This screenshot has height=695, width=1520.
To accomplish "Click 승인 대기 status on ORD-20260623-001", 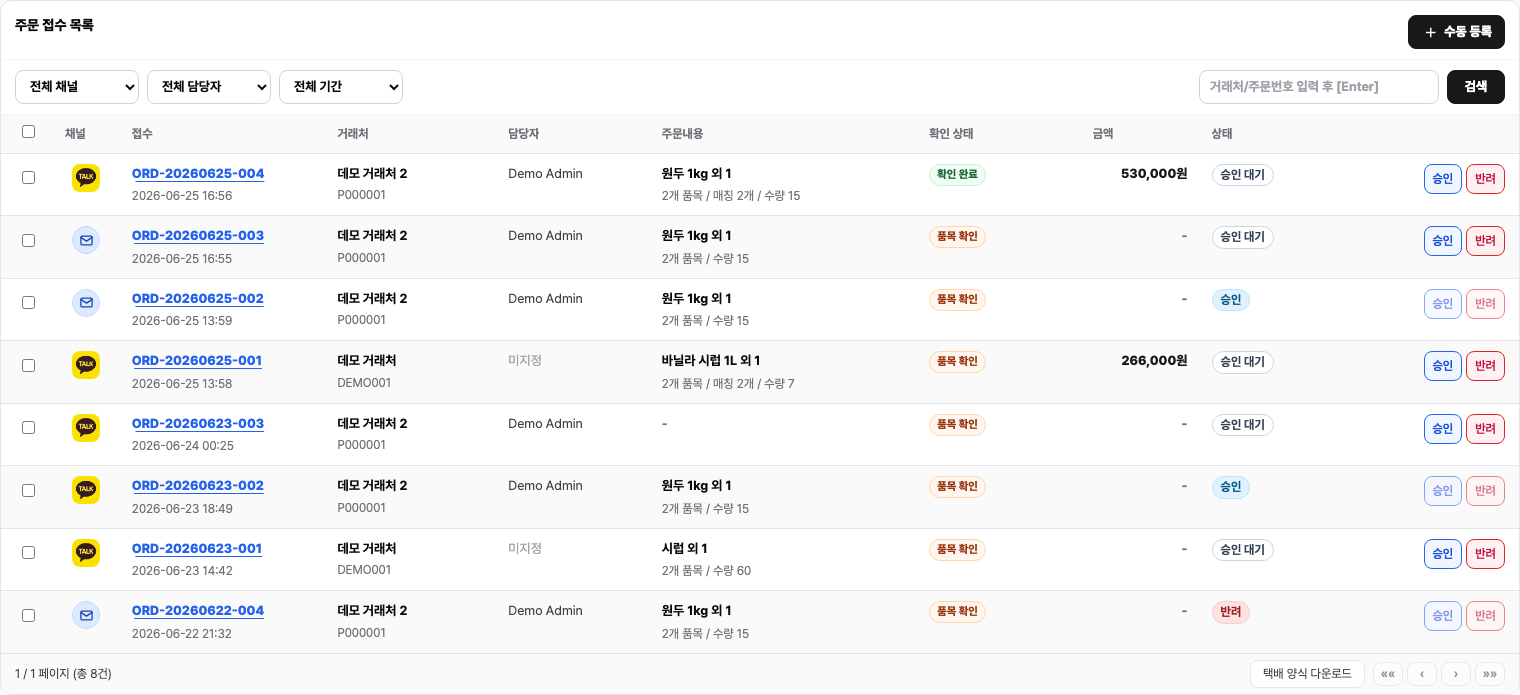I will (1242, 550).
